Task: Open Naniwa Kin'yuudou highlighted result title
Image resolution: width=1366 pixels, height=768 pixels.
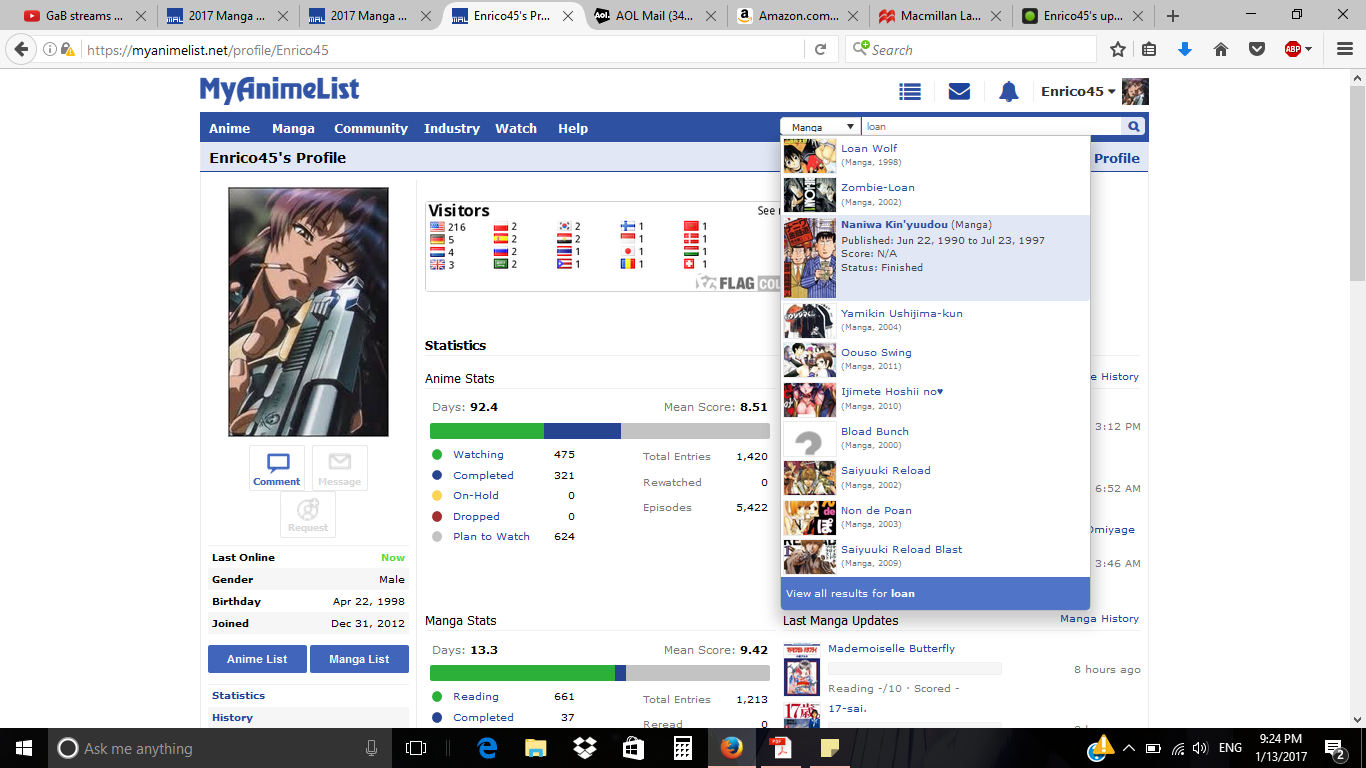Action: pyautogui.click(x=894, y=225)
